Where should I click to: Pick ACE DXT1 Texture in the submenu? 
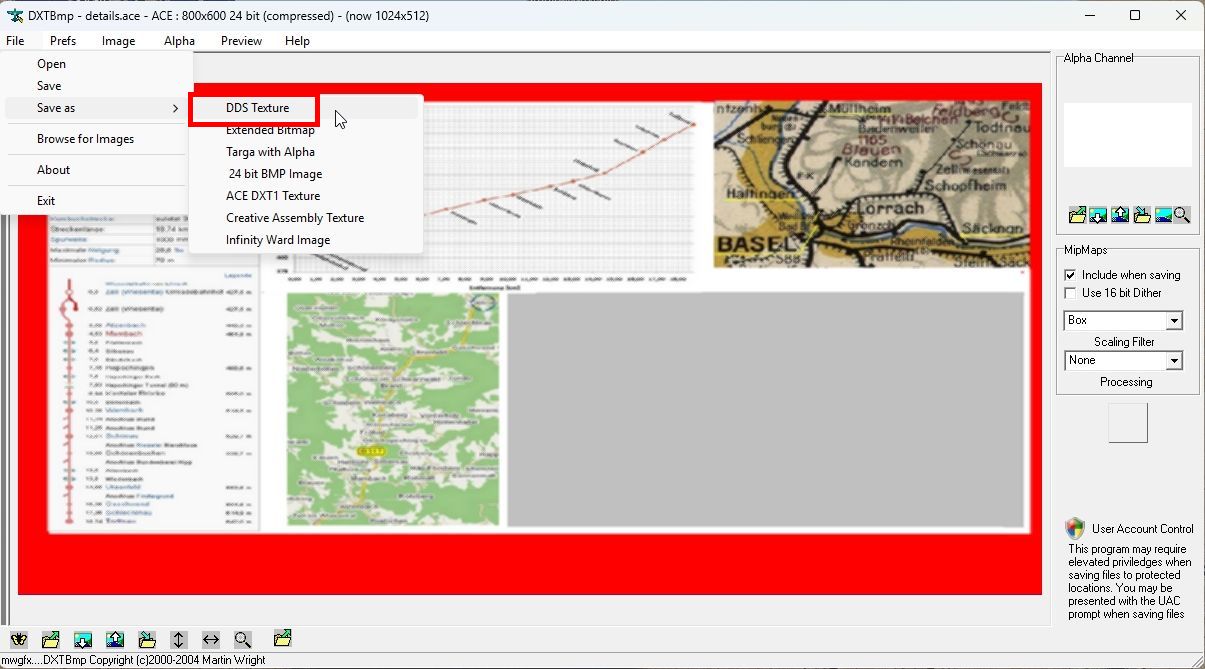pyautogui.click(x=273, y=196)
